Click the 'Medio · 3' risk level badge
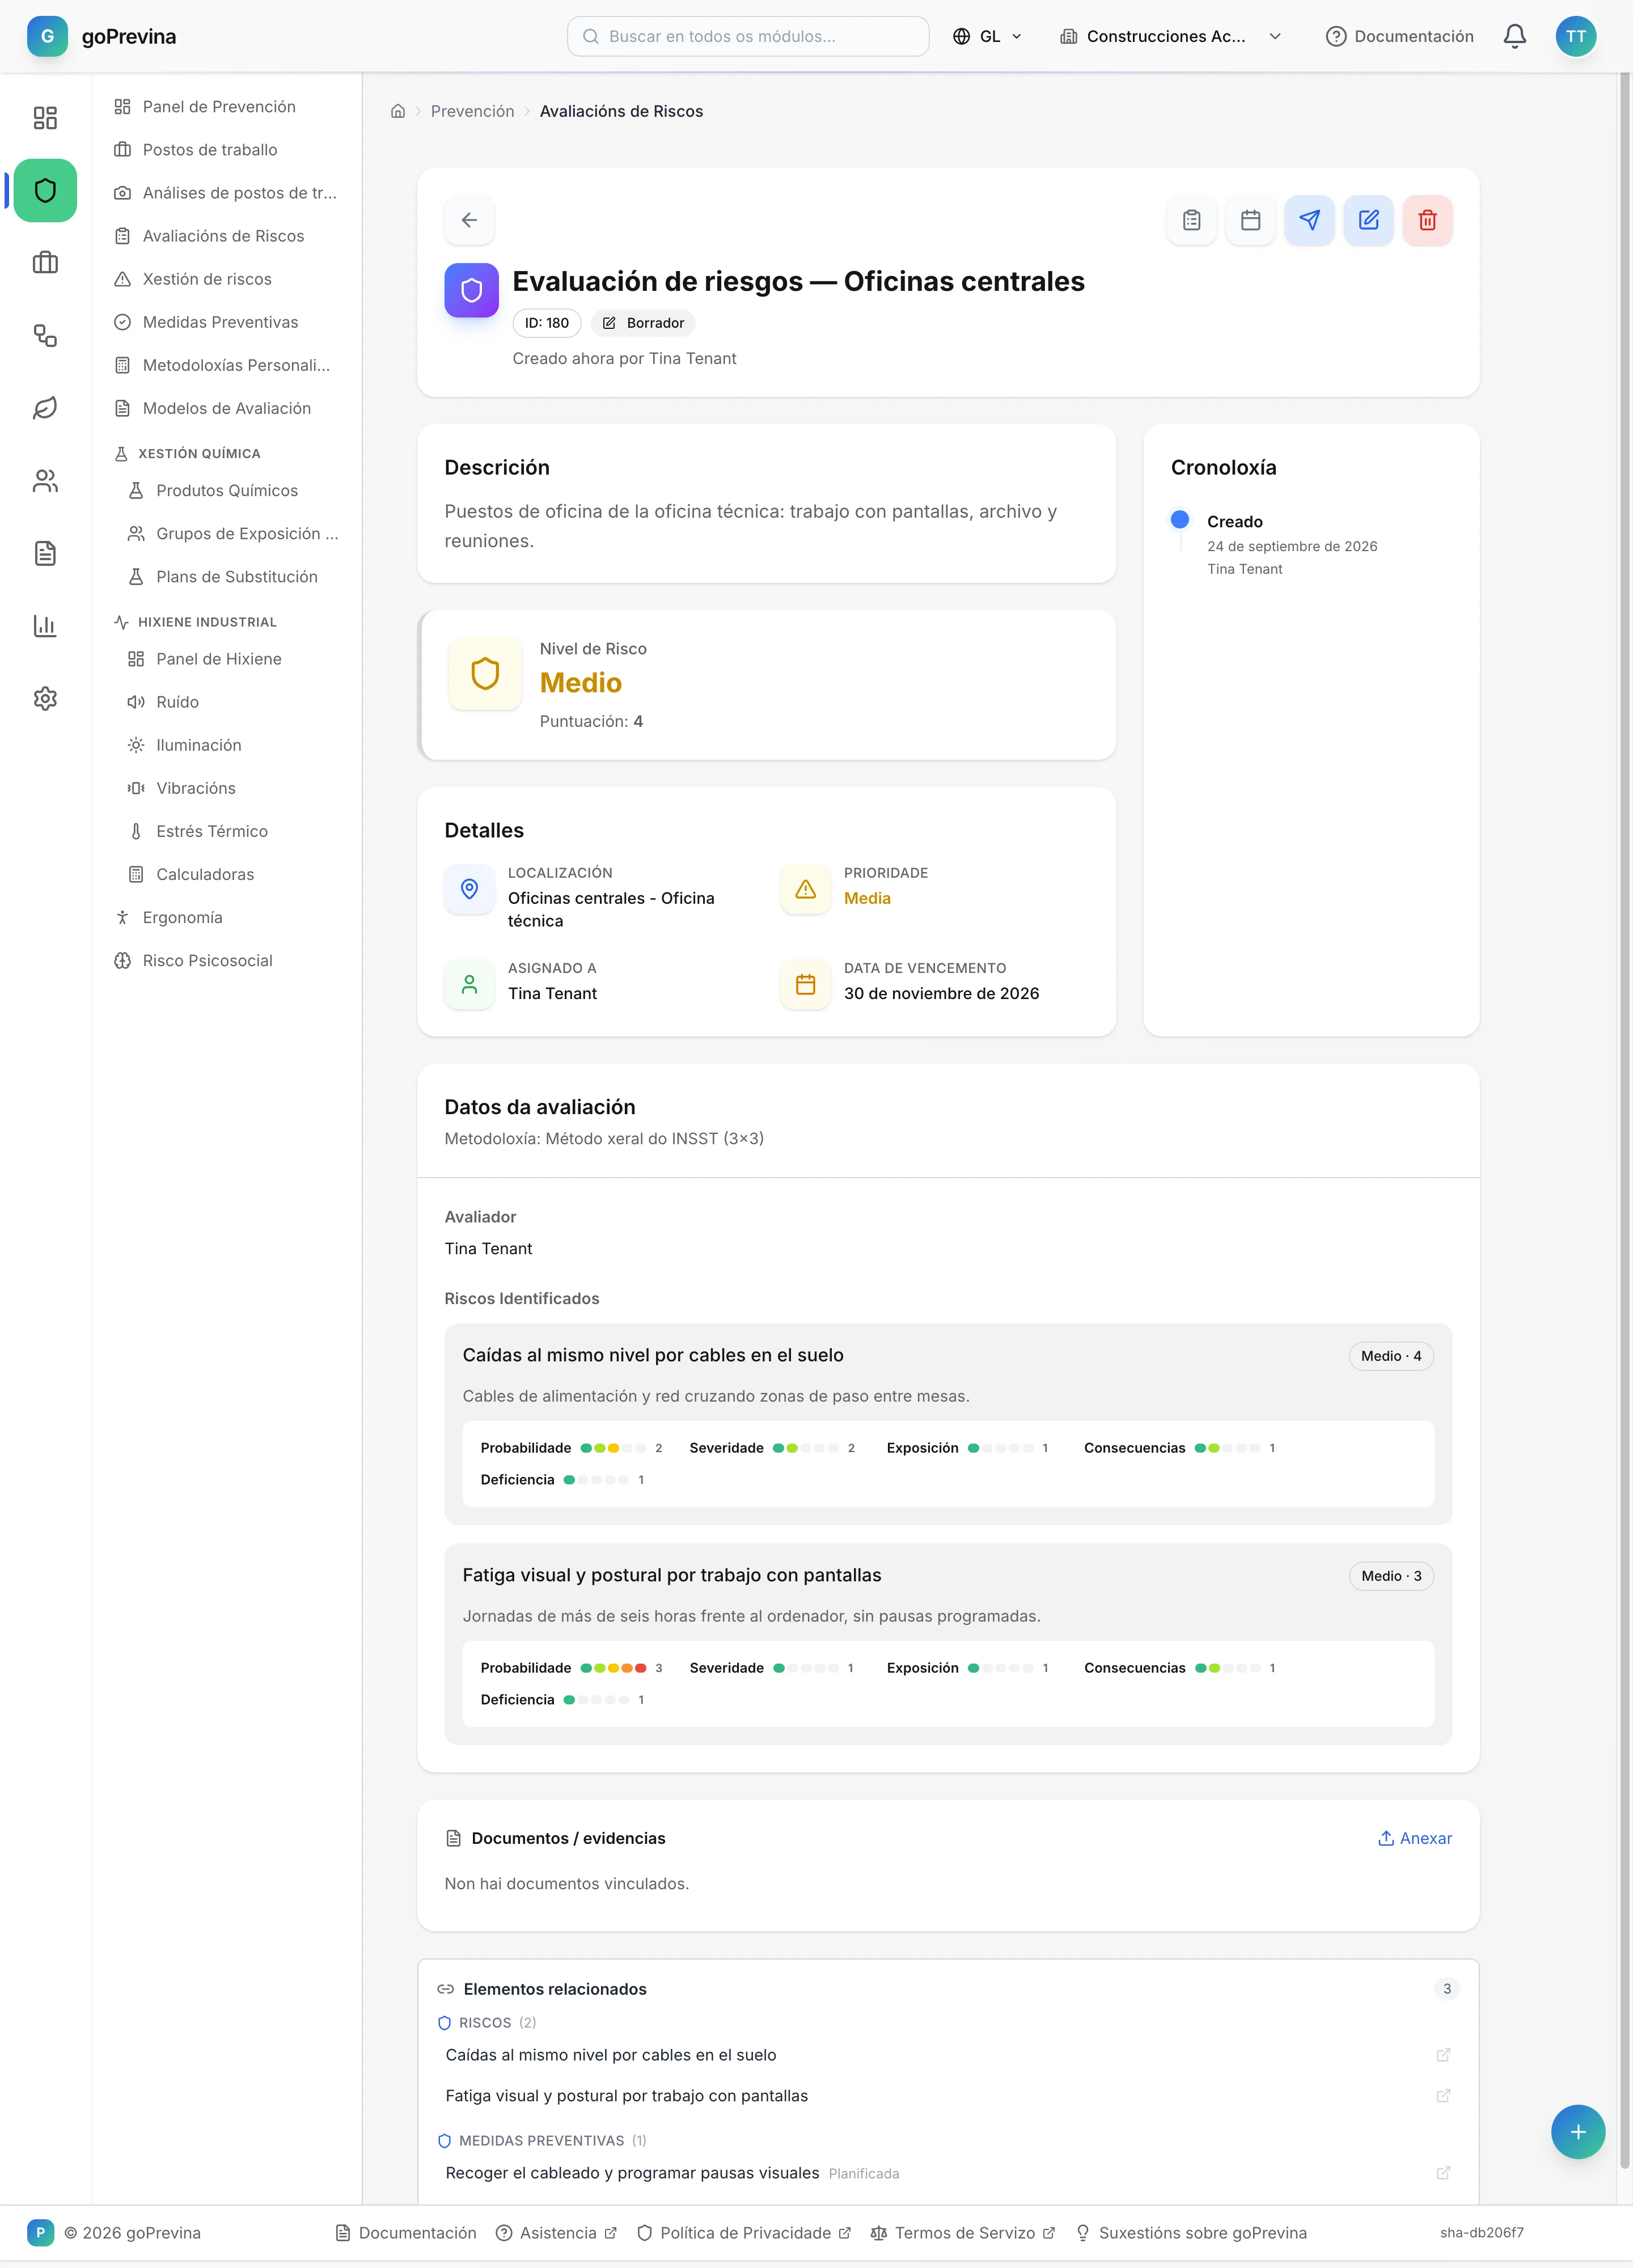The width and height of the screenshot is (1633, 2268). [x=1390, y=1576]
